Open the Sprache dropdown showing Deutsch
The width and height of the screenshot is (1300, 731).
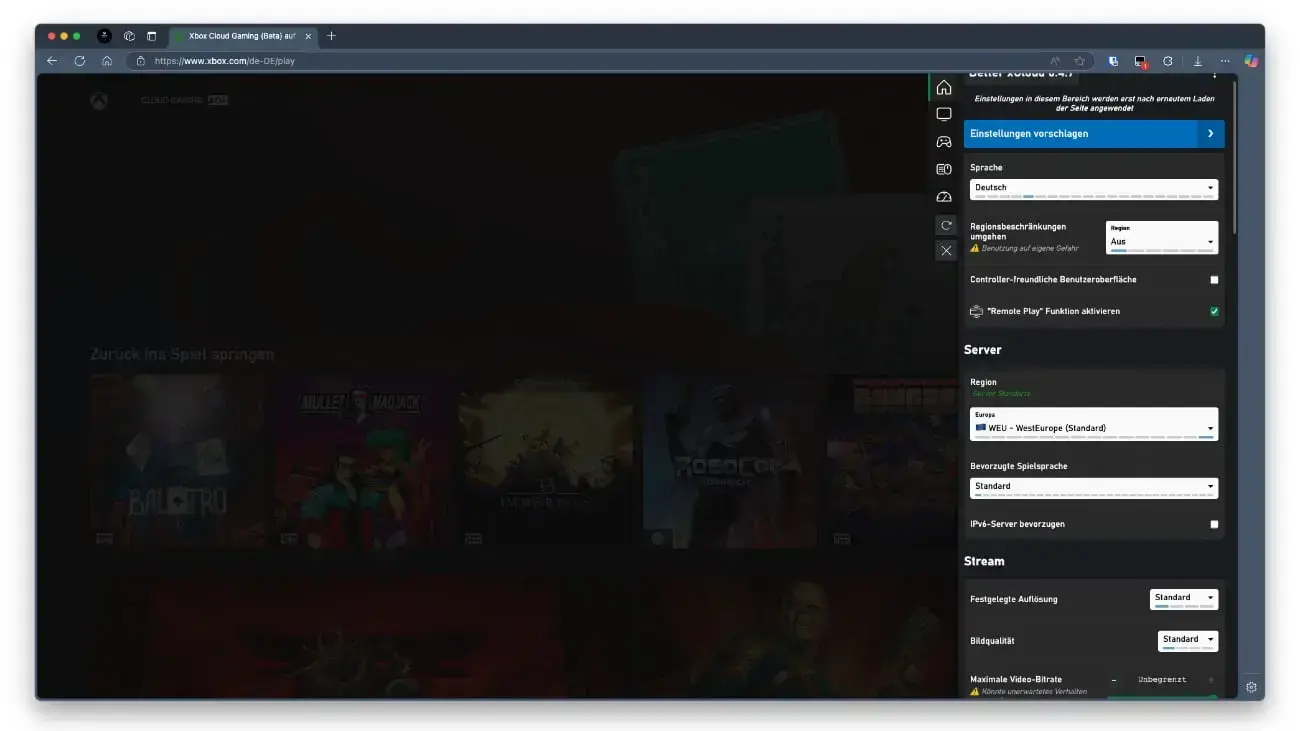point(1094,188)
